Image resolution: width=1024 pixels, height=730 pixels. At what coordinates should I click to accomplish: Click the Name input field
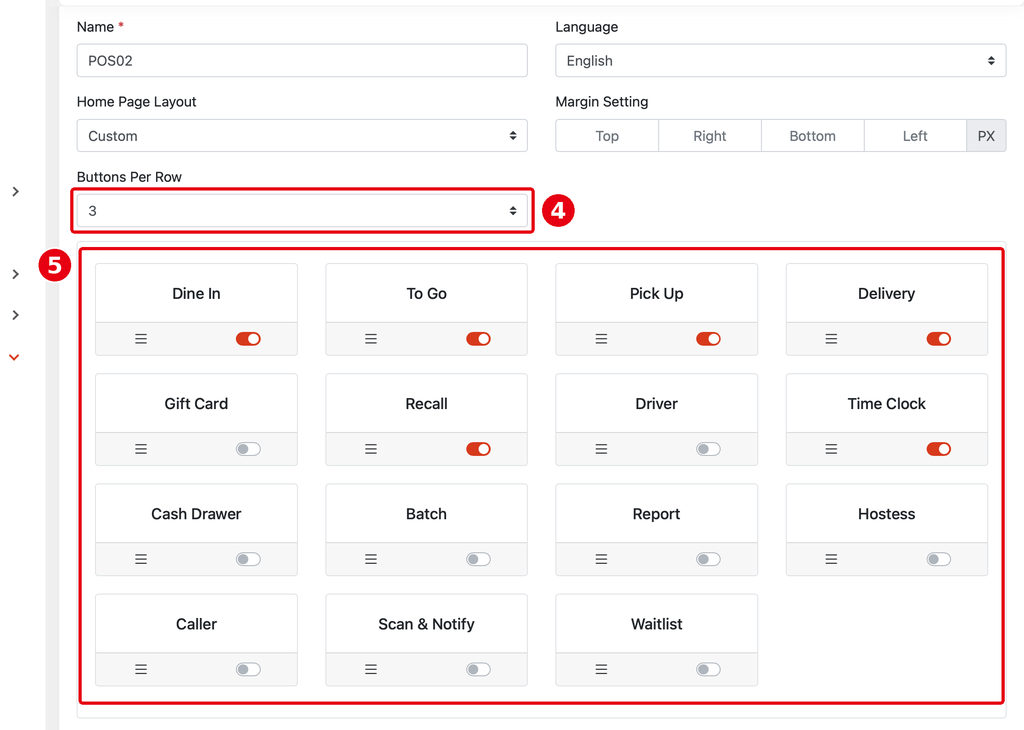click(x=302, y=61)
